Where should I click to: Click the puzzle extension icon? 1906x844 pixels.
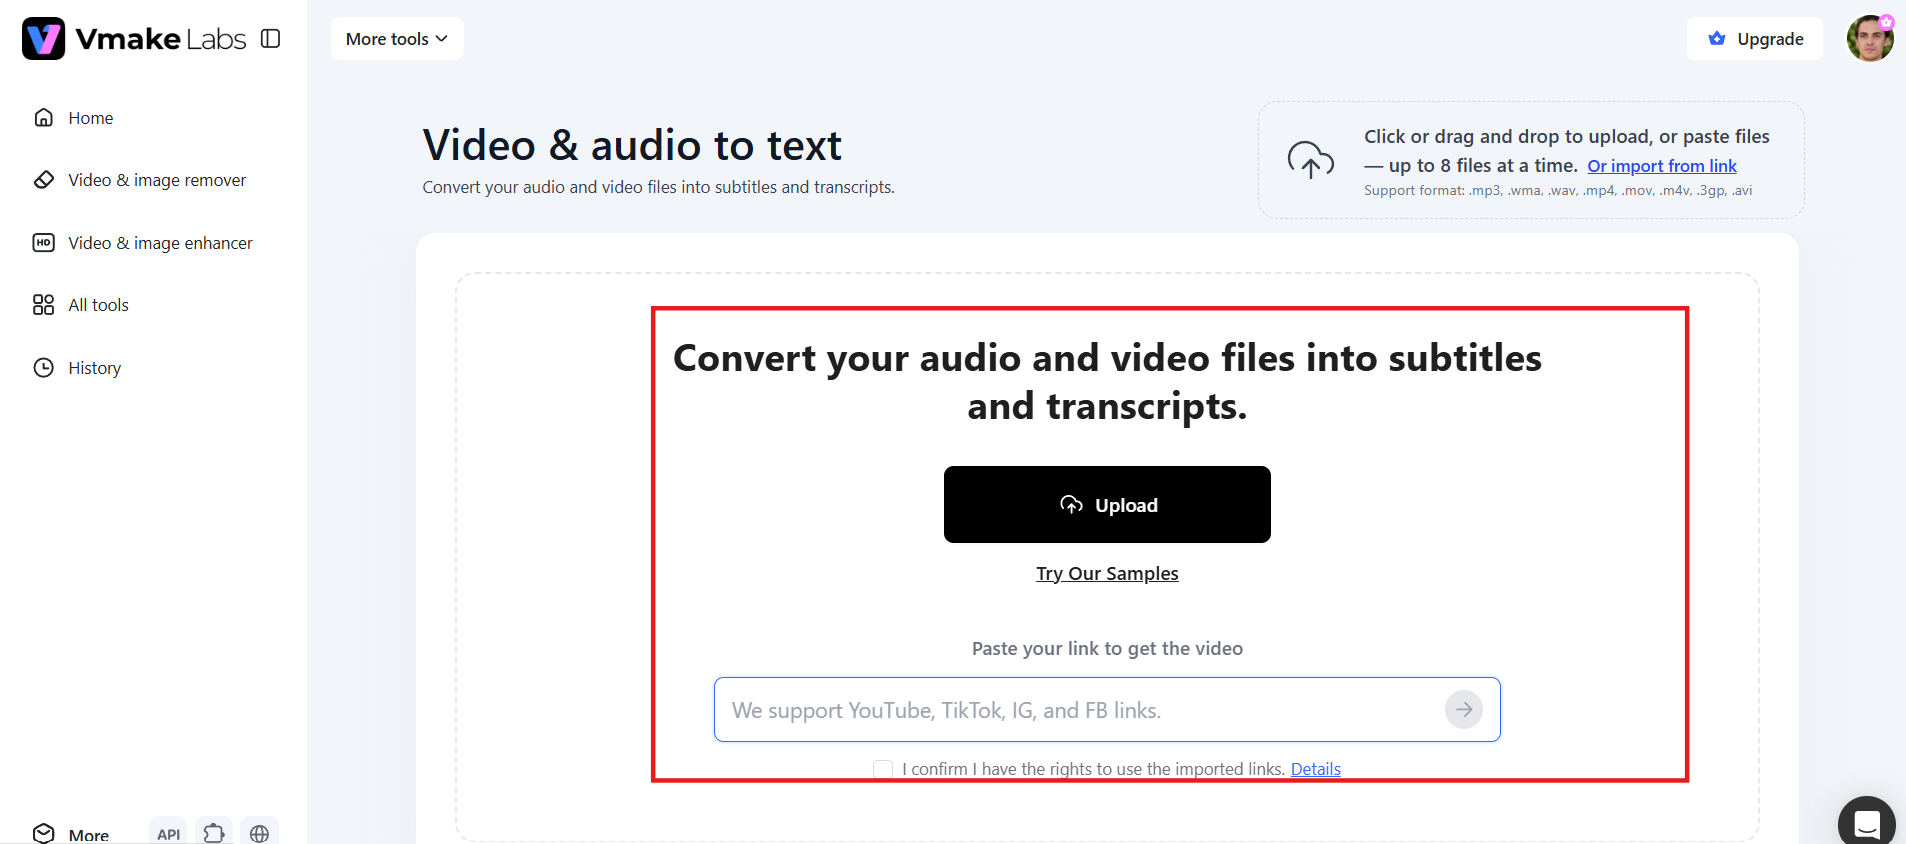click(214, 833)
